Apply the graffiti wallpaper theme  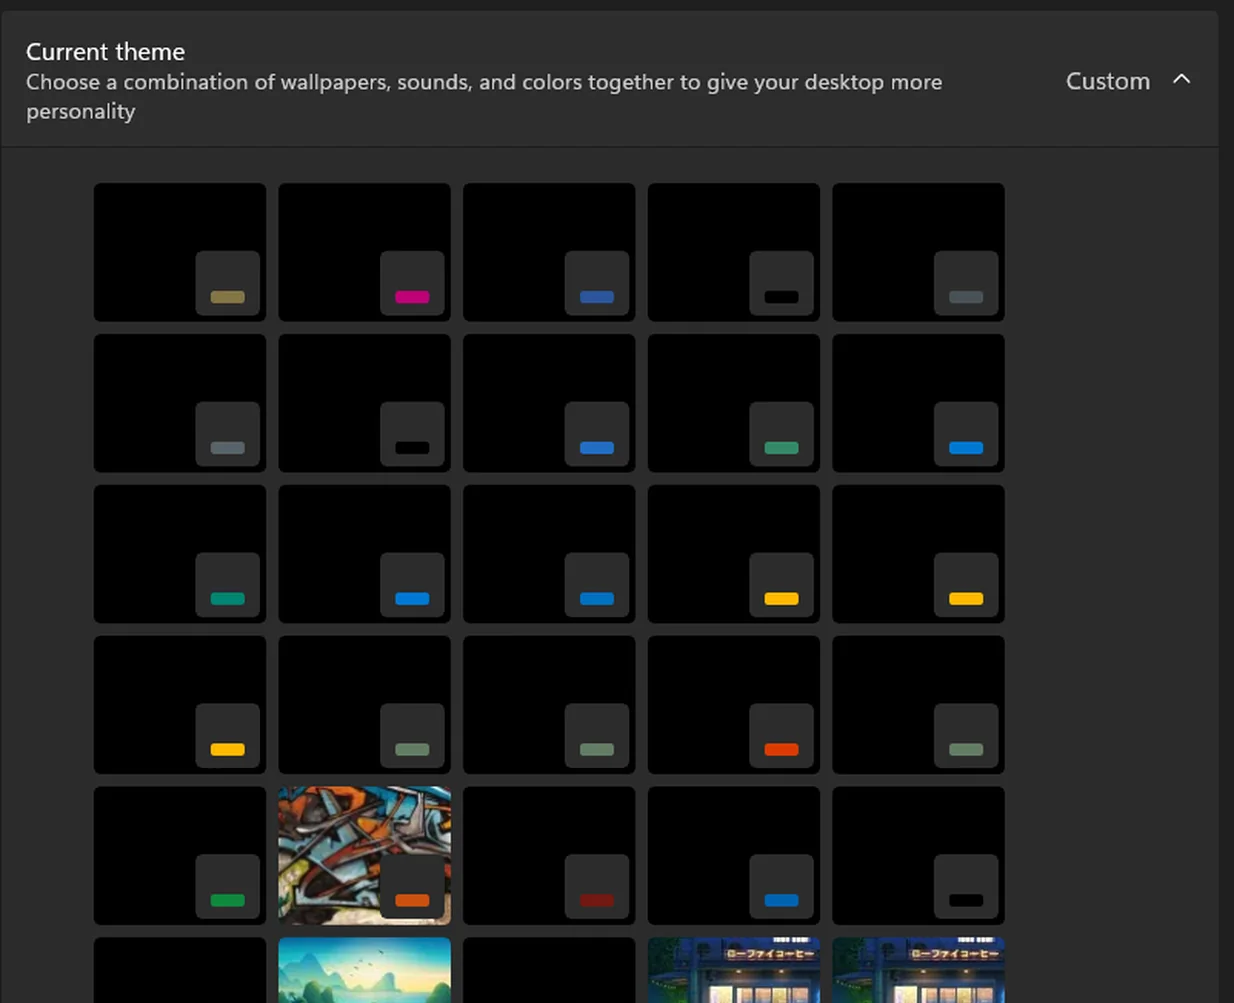(x=364, y=856)
